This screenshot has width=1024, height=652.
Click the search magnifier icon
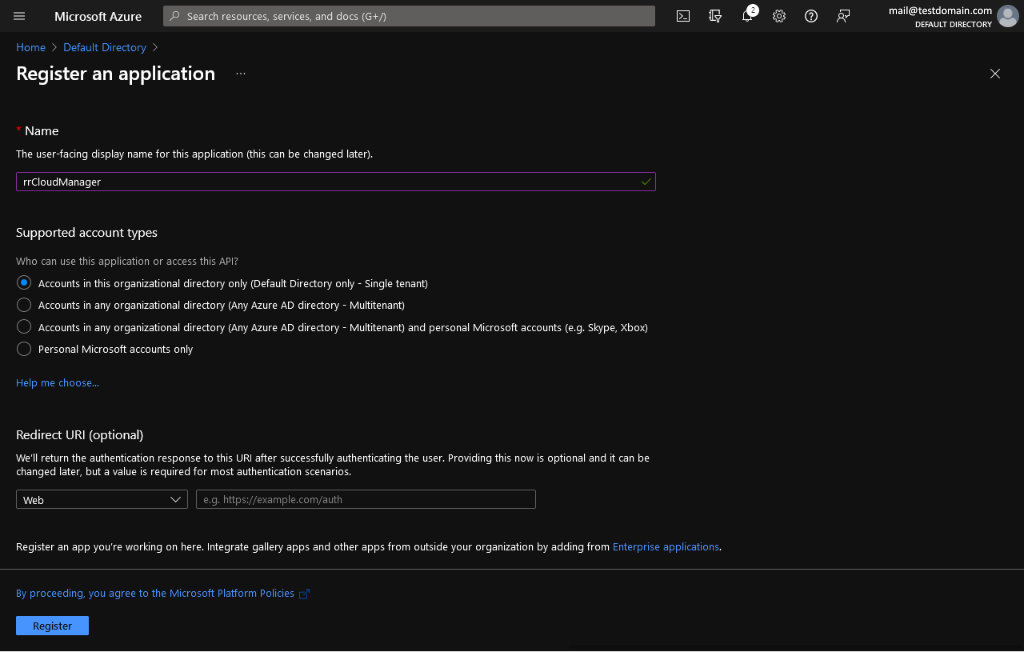click(x=174, y=16)
